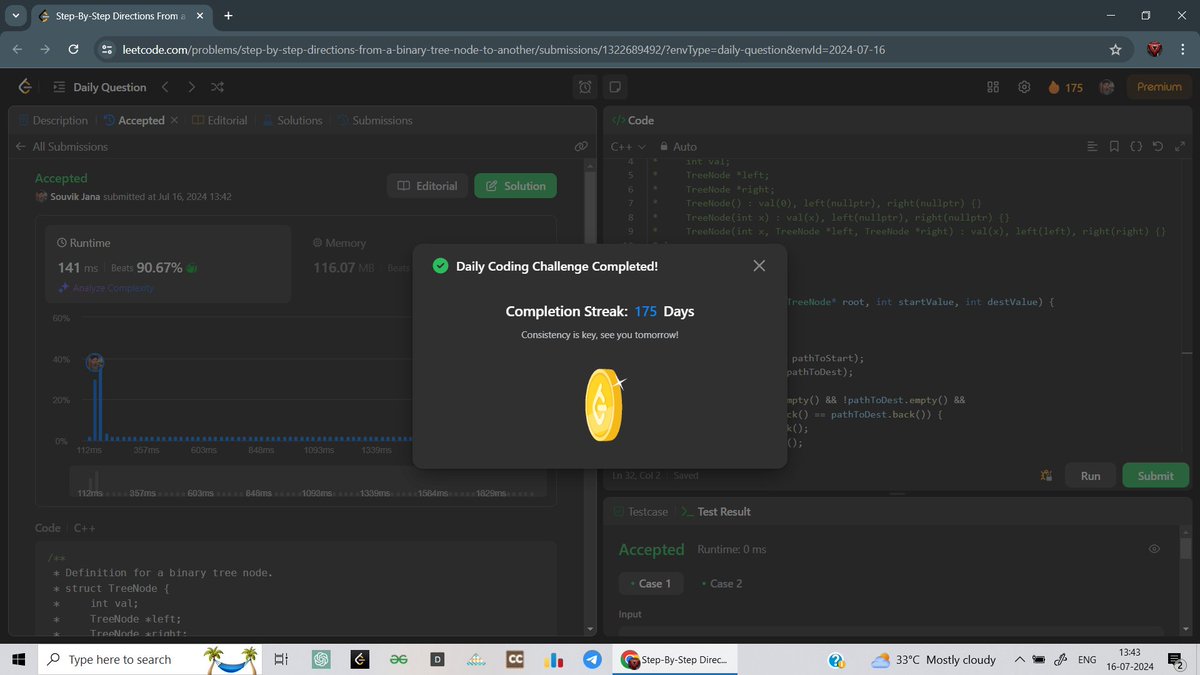
Task: Expand the code editor to fullscreen
Action: click(x=1180, y=146)
